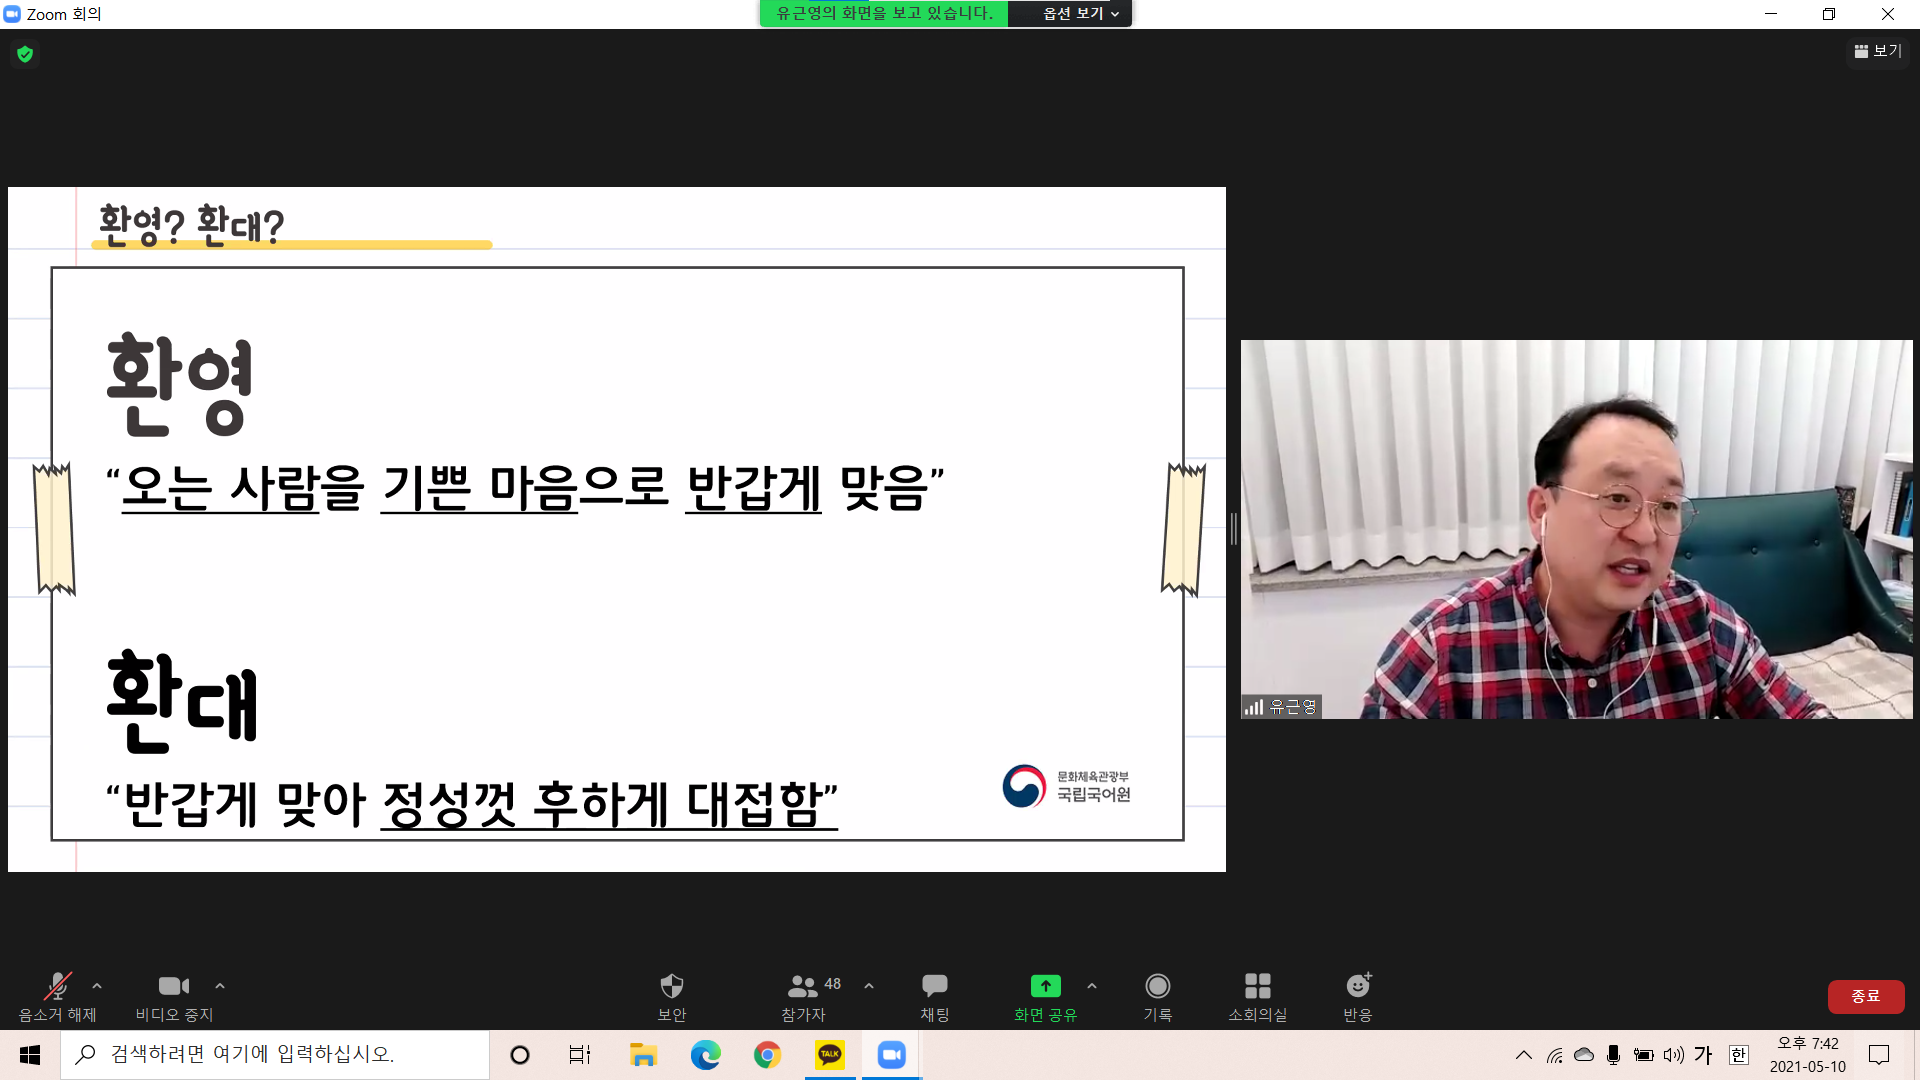Open Reactions (반응) smiley icon
This screenshot has width=1920, height=1080.
(x=1357, y=987)
